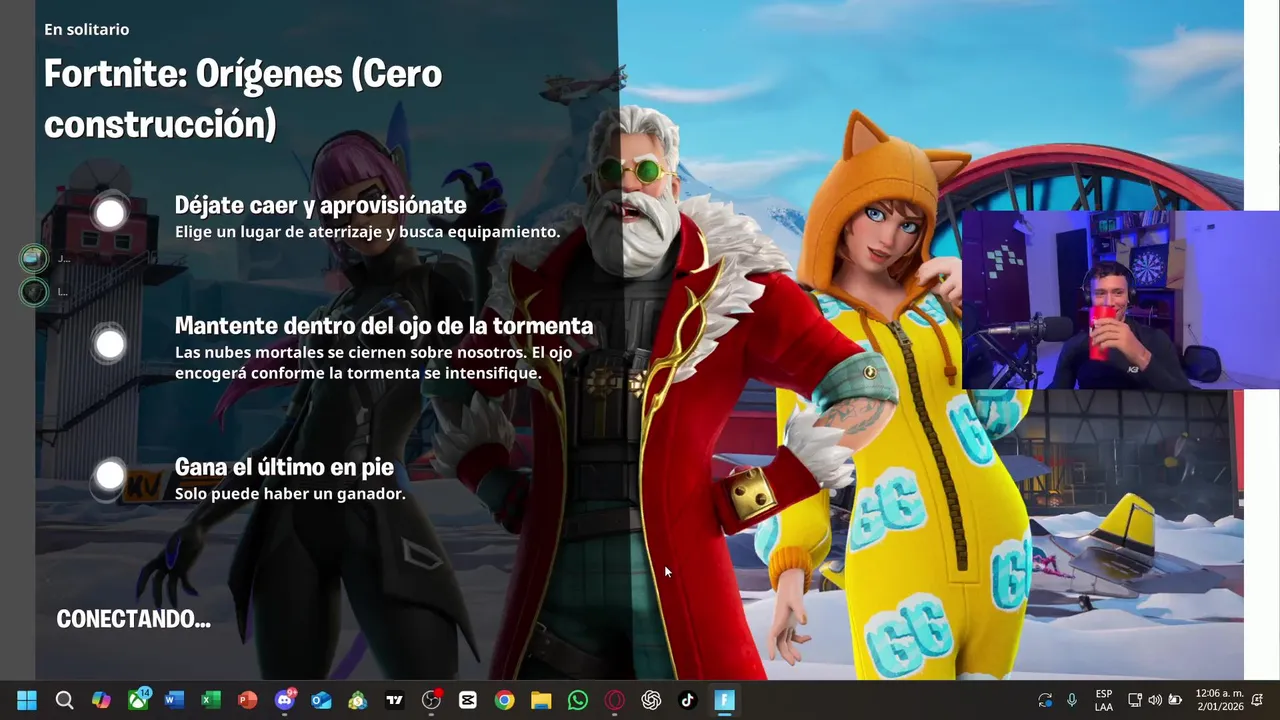The image size is (1280, 720).
Task: Click the 'Fortnite: Orígenes (Cero construcción)' title
Action: (x=243, y=99)
